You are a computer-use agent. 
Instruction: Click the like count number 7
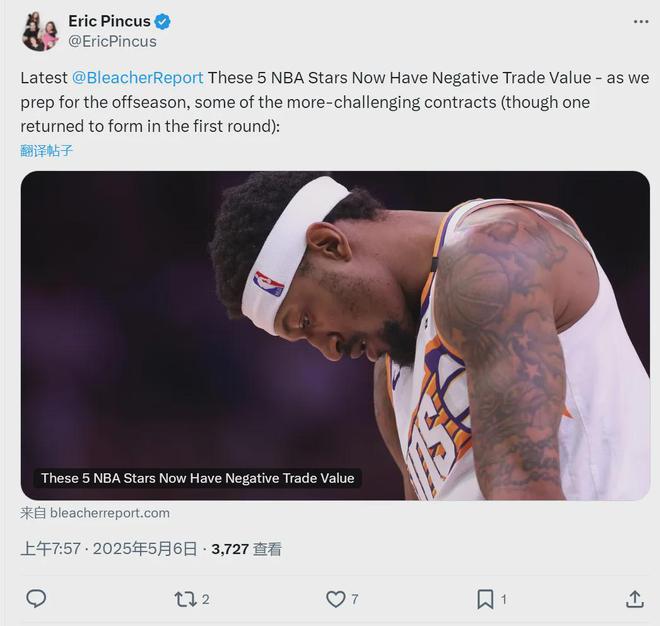tap(355, 599)
